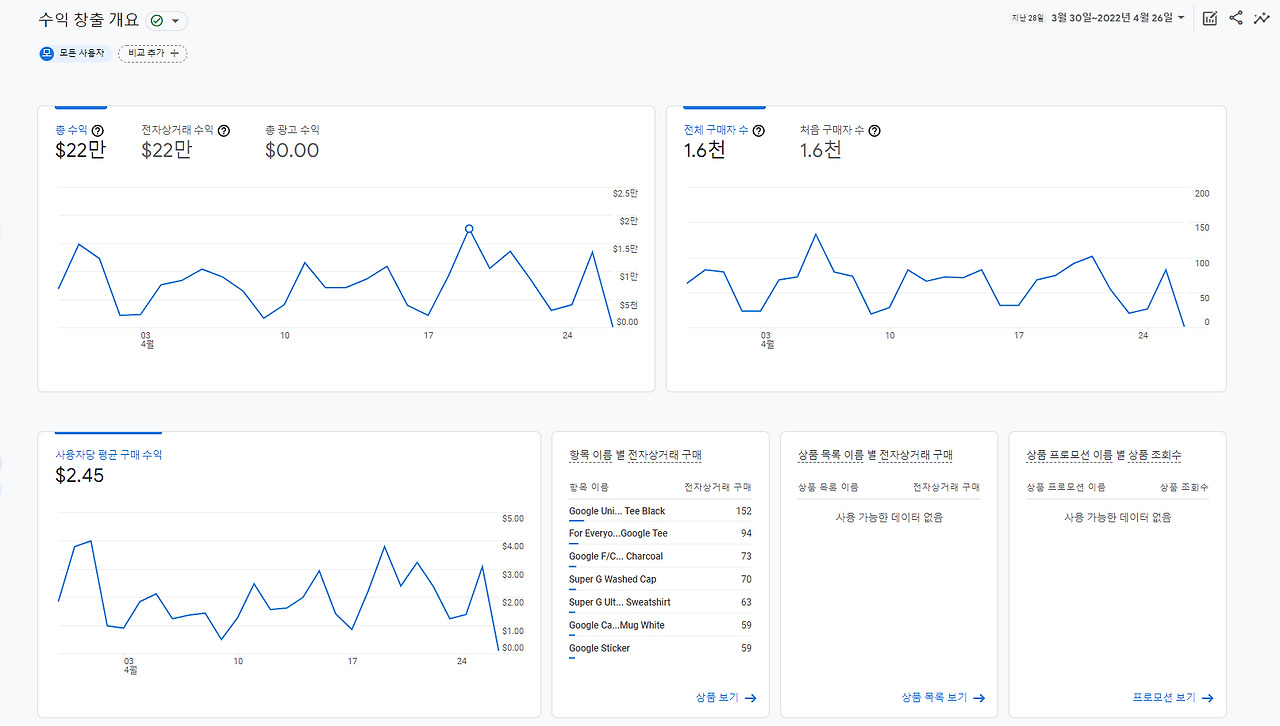This screenshot has width=1280, height=726.
Task: Click the purchase count 152 value
Action: (x=743, y=511)
